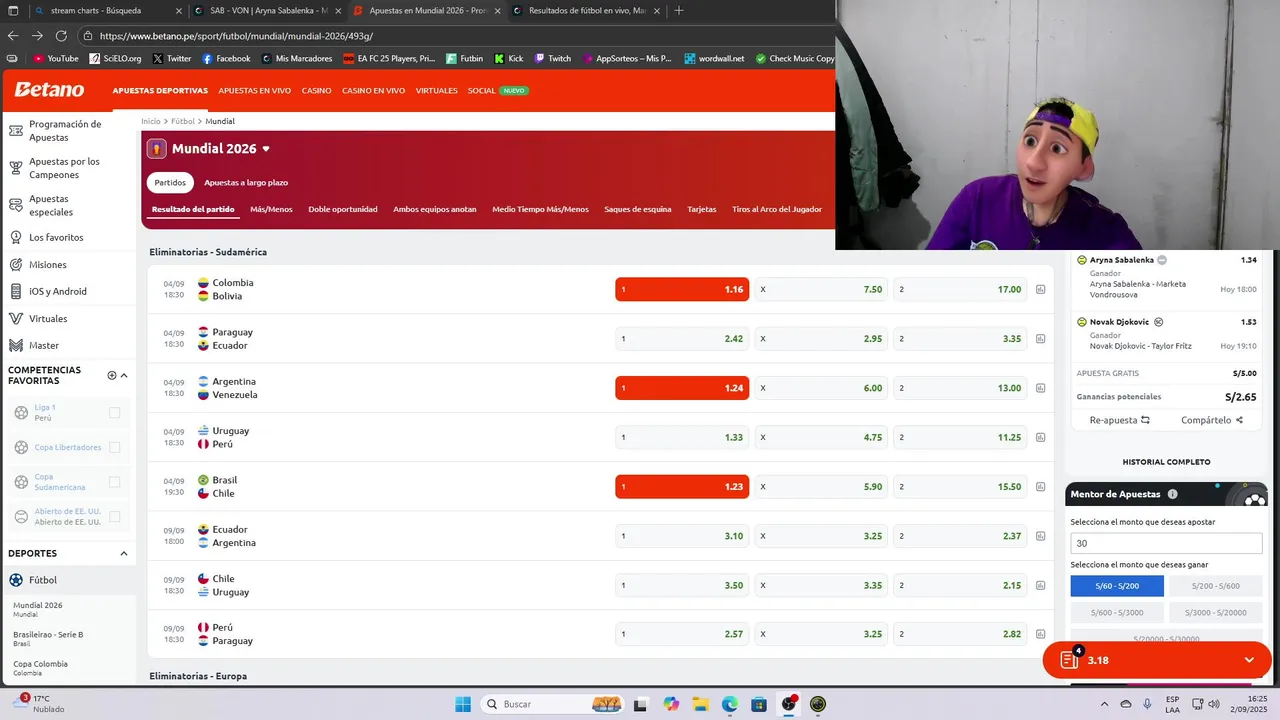Open the Virtuales sidebar icon
Screen dimensions: 1280x720
(x=15, y=318)
